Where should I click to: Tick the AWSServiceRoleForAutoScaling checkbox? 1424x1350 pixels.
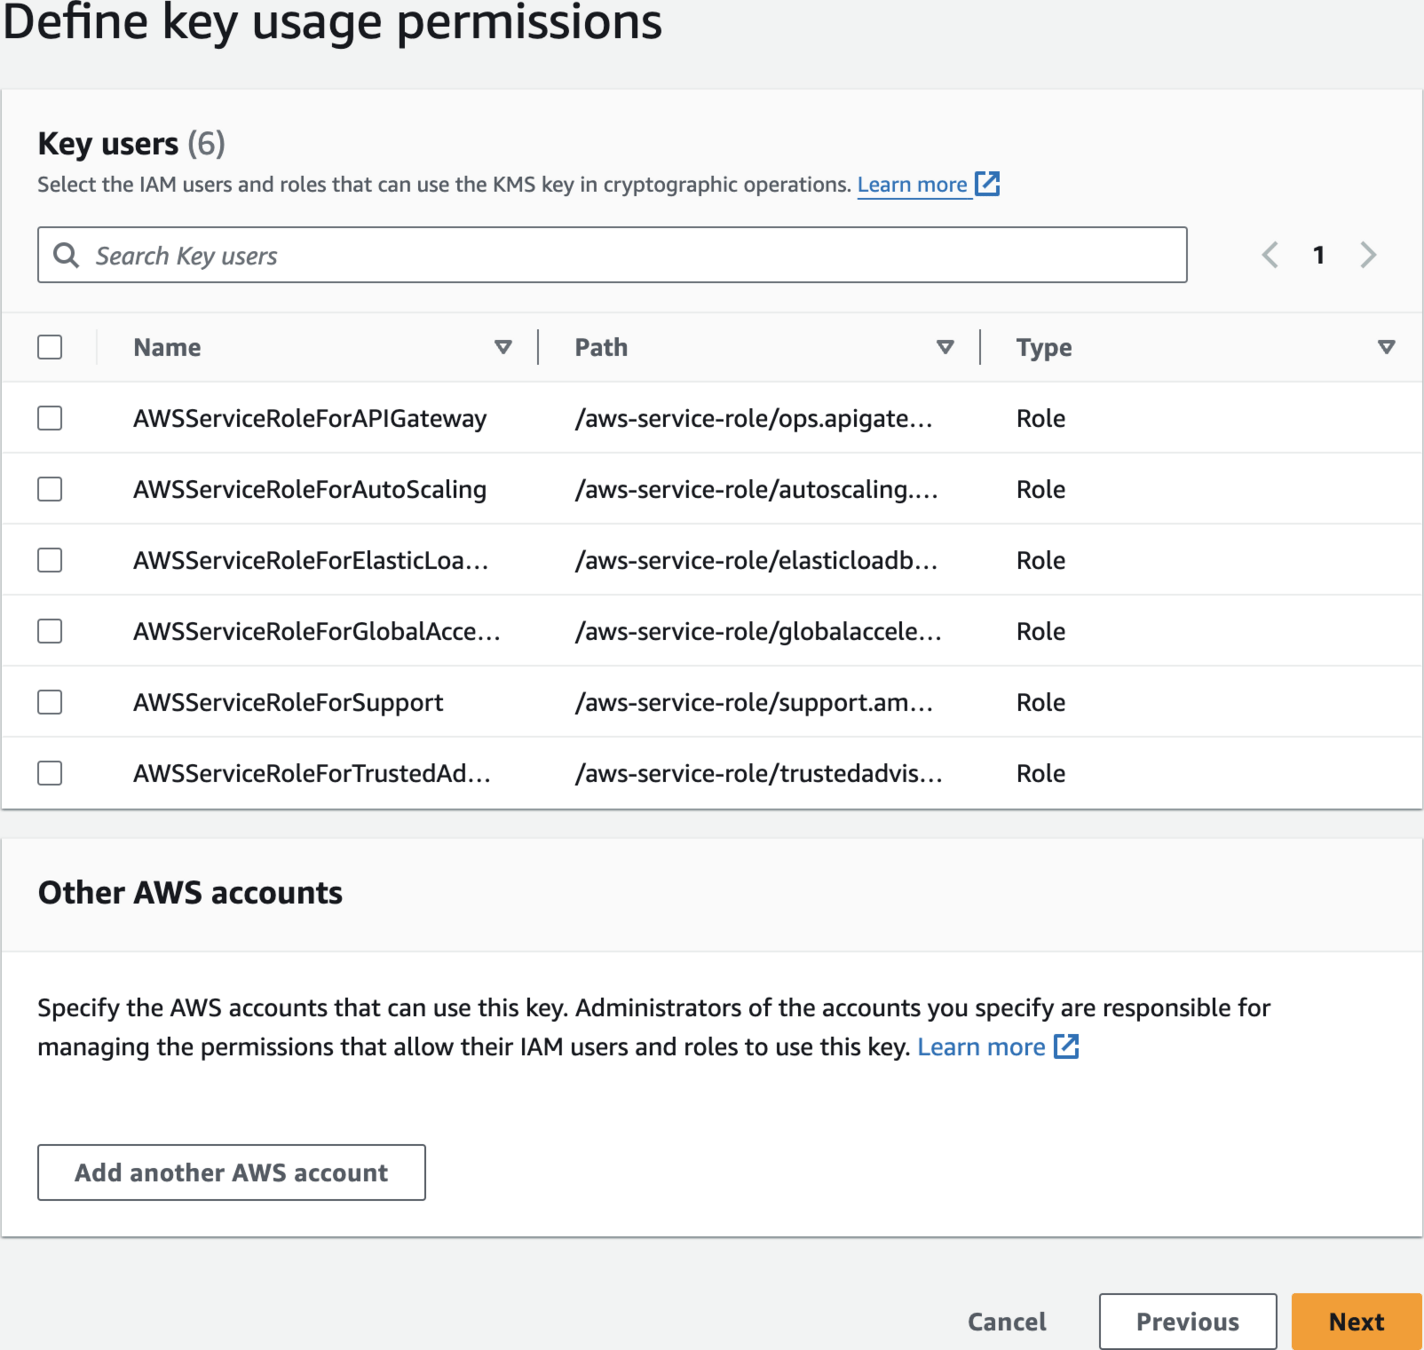click(50, 489)
